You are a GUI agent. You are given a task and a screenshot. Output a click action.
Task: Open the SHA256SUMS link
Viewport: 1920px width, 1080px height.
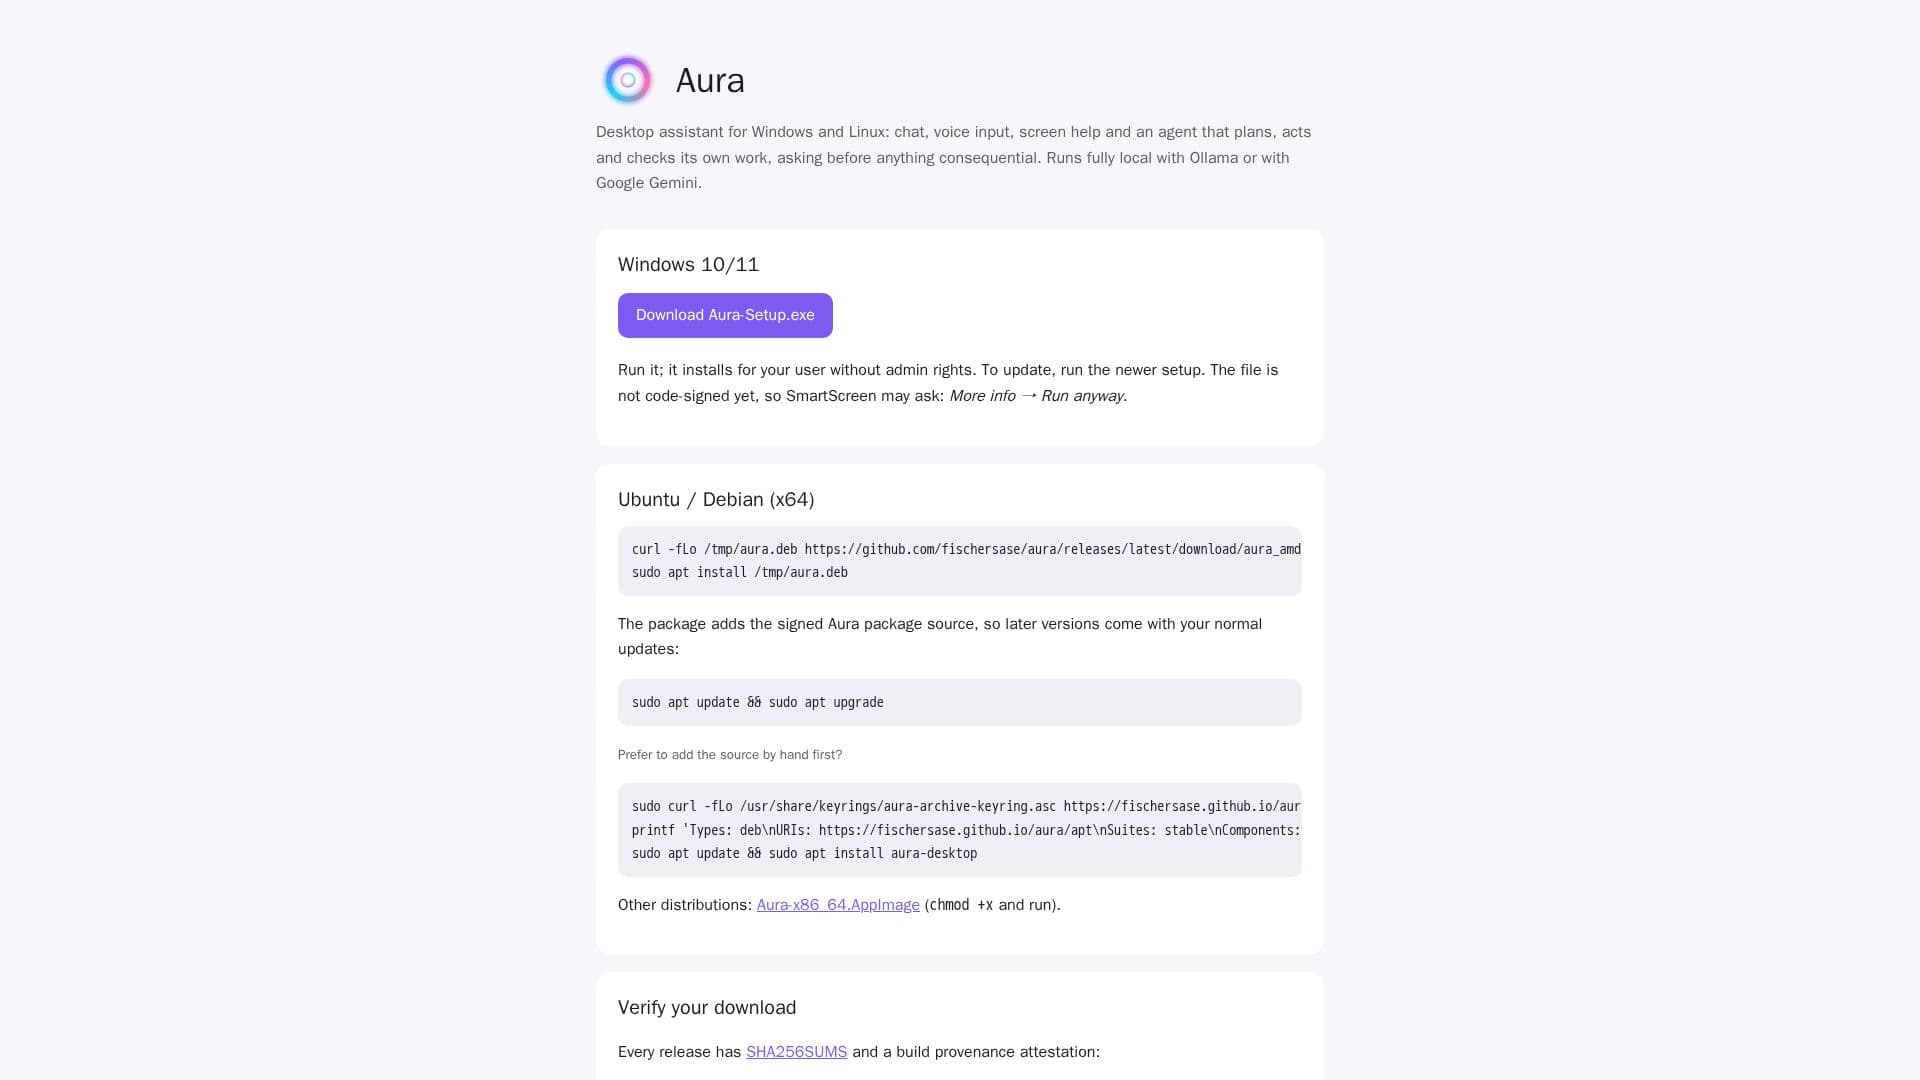[x=796, y=1052]
